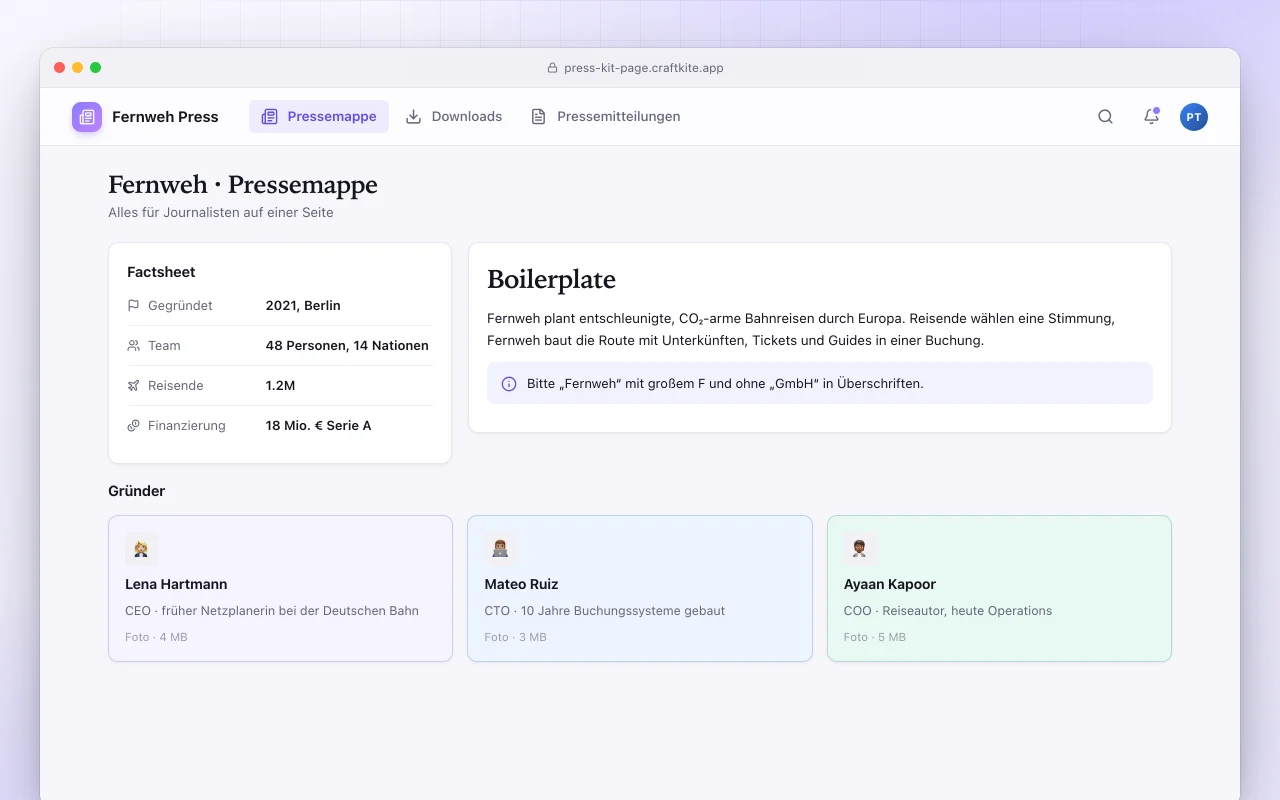Click the "Foto · 5 MB" label

click(875, 637)
